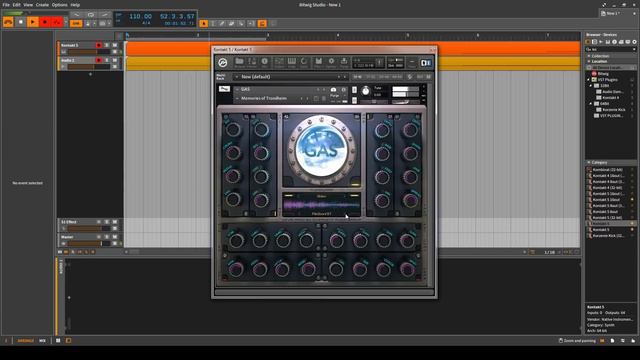
Task: Select the Bitwig time selection tool
Action: point(213,24)
